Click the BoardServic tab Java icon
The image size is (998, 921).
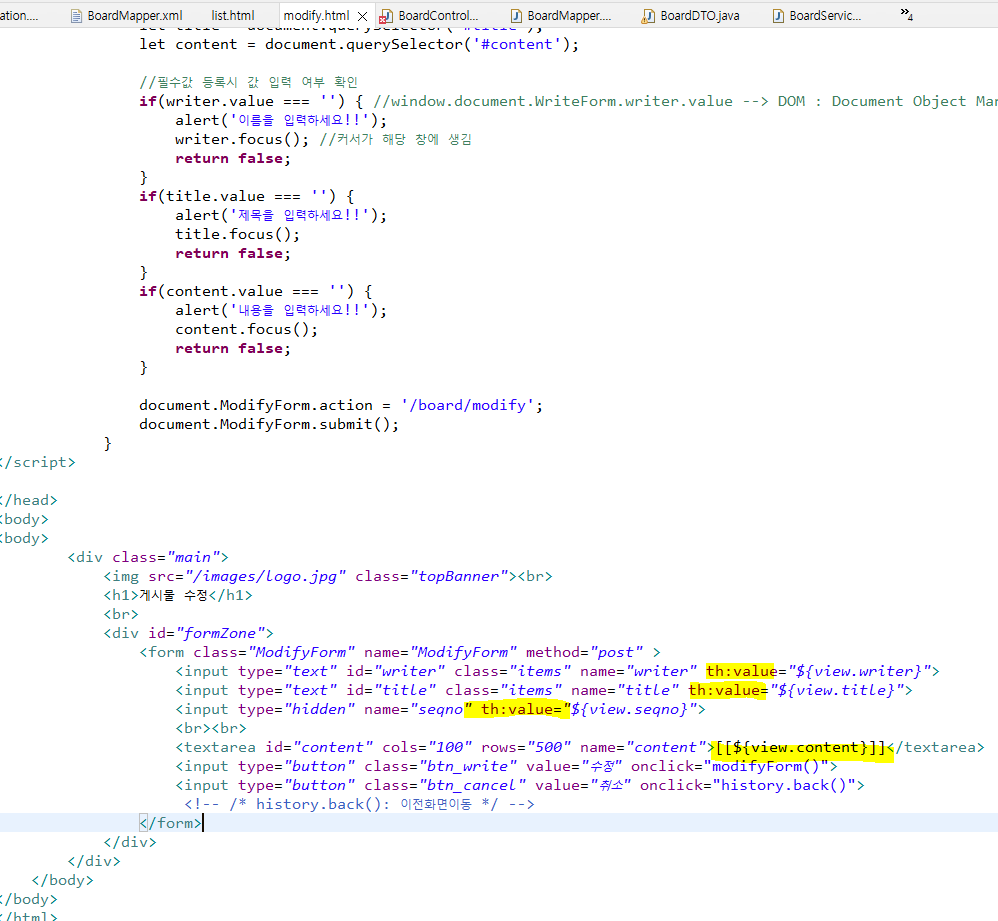click(x=778, y=16)
